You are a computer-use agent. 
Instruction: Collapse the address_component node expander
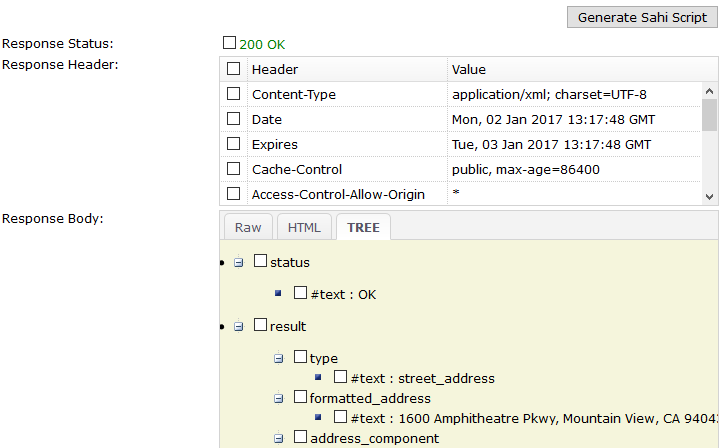(x=279, y=438)
